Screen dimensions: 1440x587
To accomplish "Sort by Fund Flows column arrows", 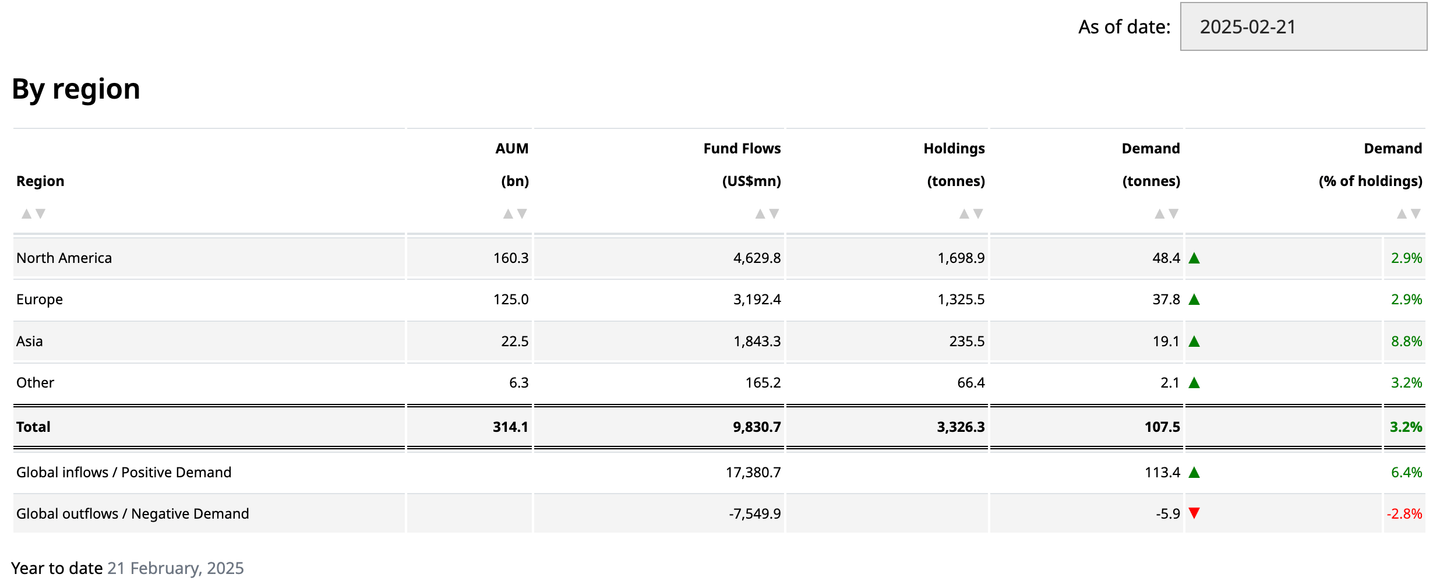I will (767, 213).
